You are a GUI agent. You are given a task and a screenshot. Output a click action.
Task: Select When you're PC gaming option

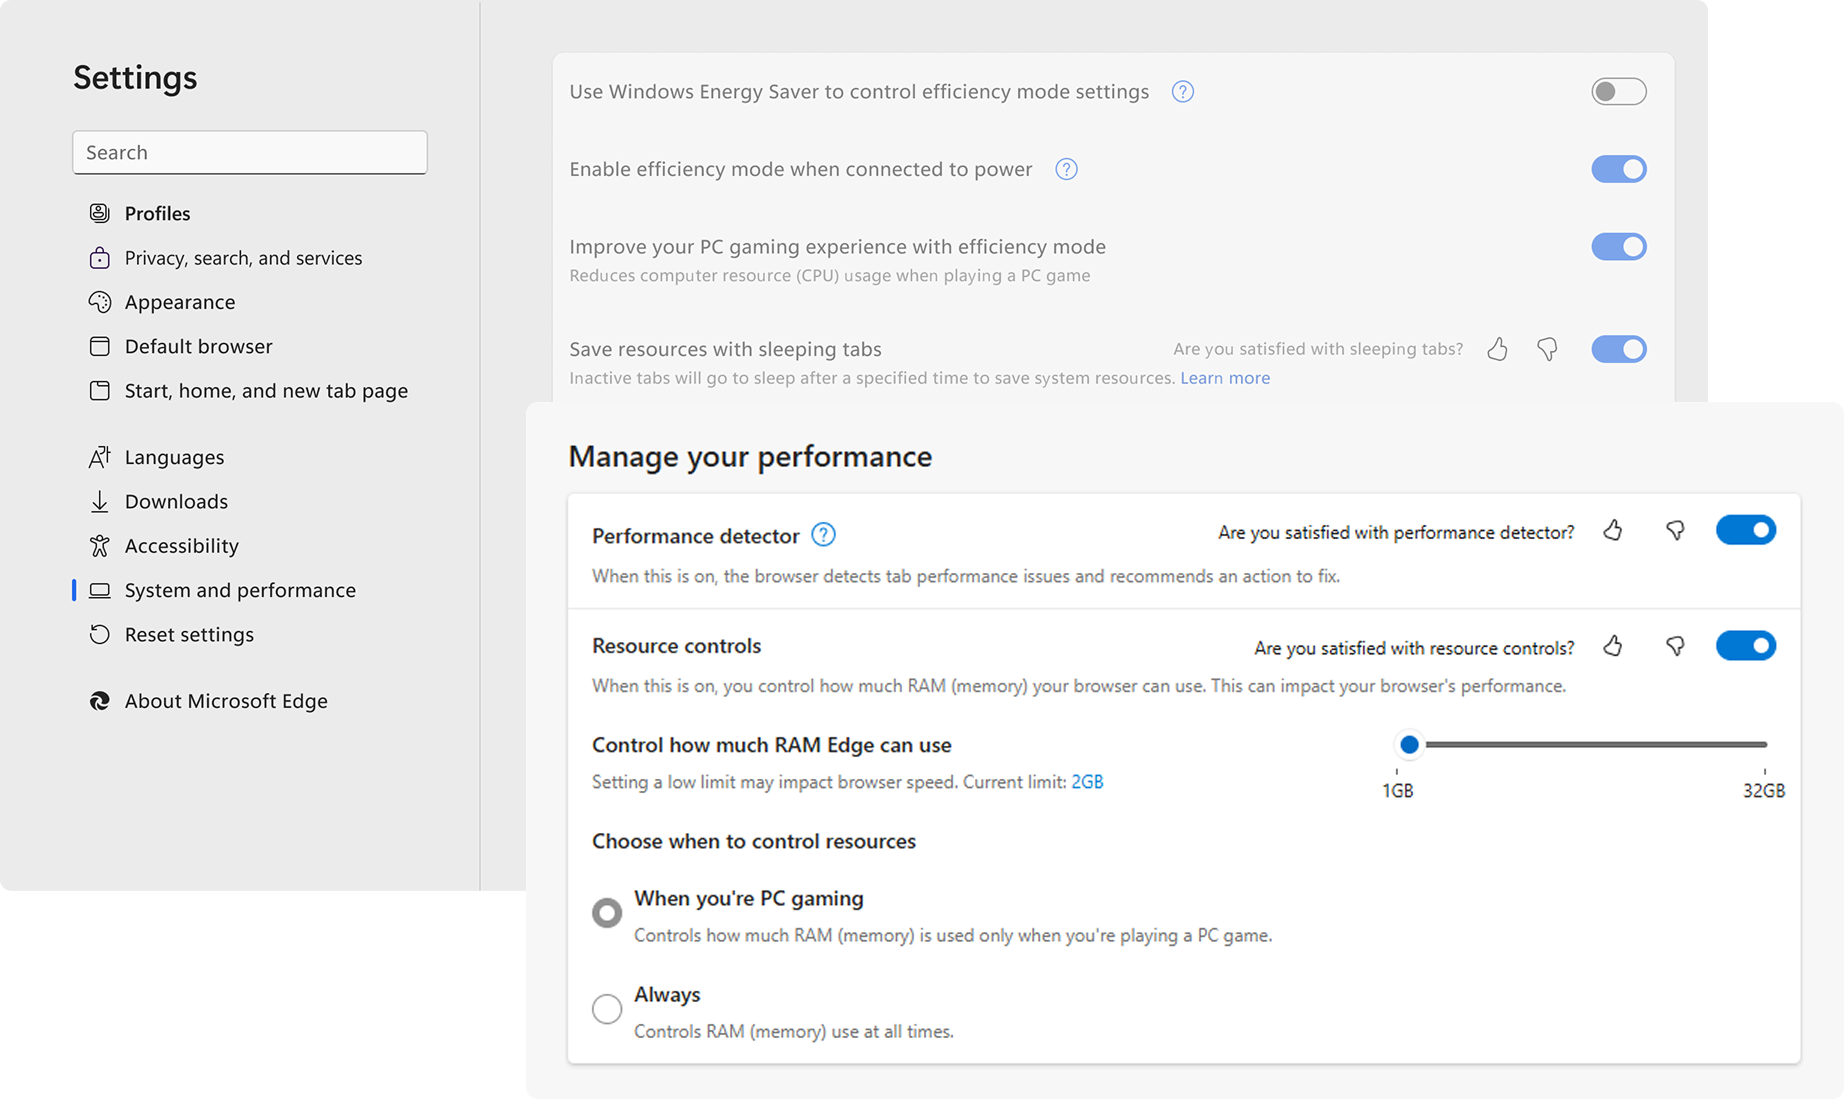(606, 912)
